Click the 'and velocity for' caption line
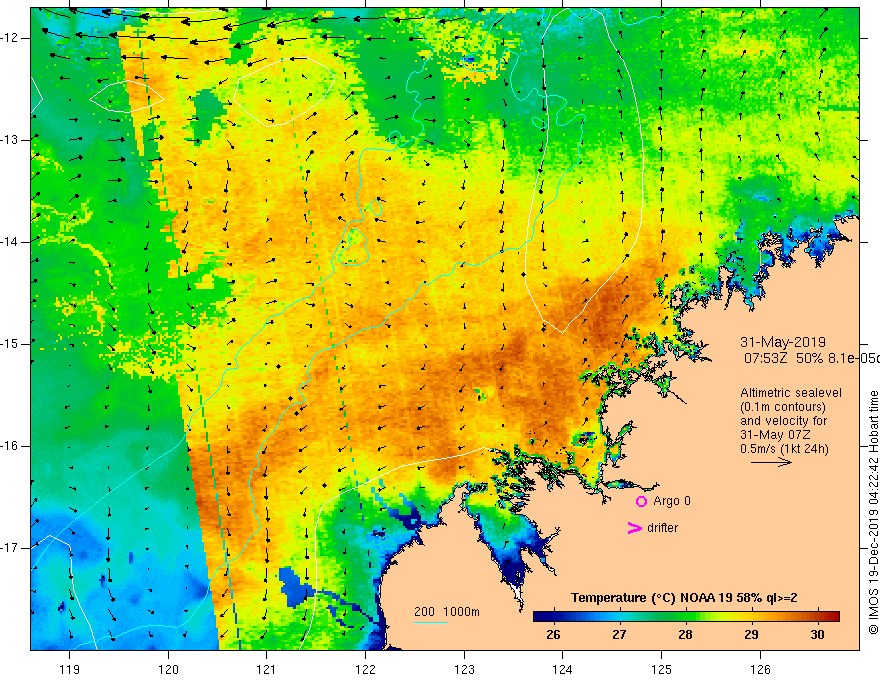Viewport: 880px width, 680px height. click(x=783, y=421)
